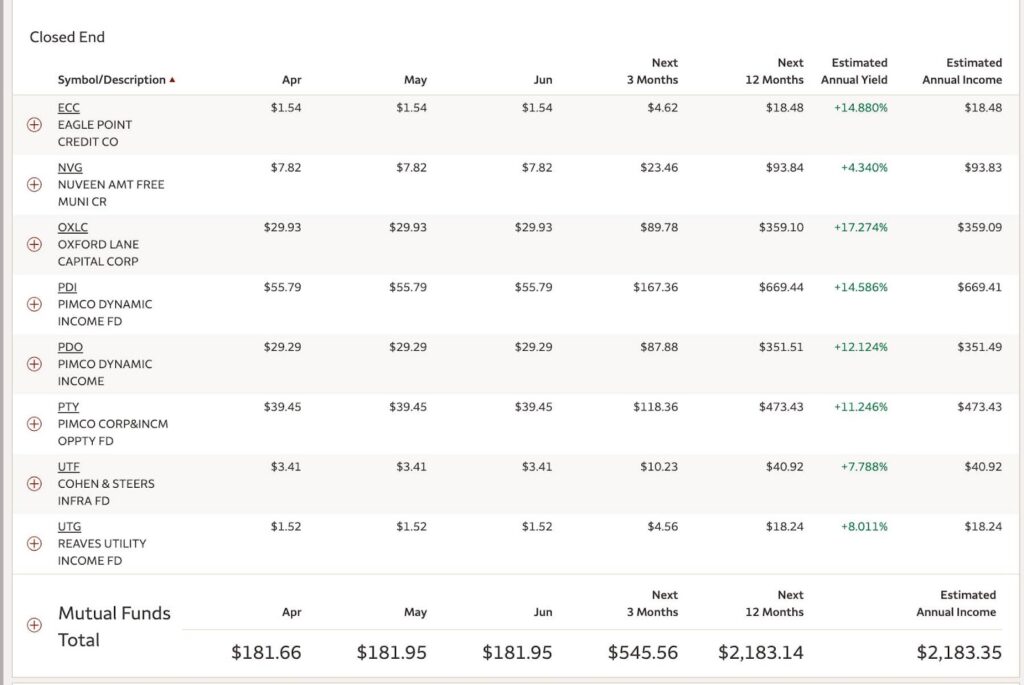Click the Next 12 Months column header
Viewport: 1024px width, 685px height.
click(x=774, y=71)
